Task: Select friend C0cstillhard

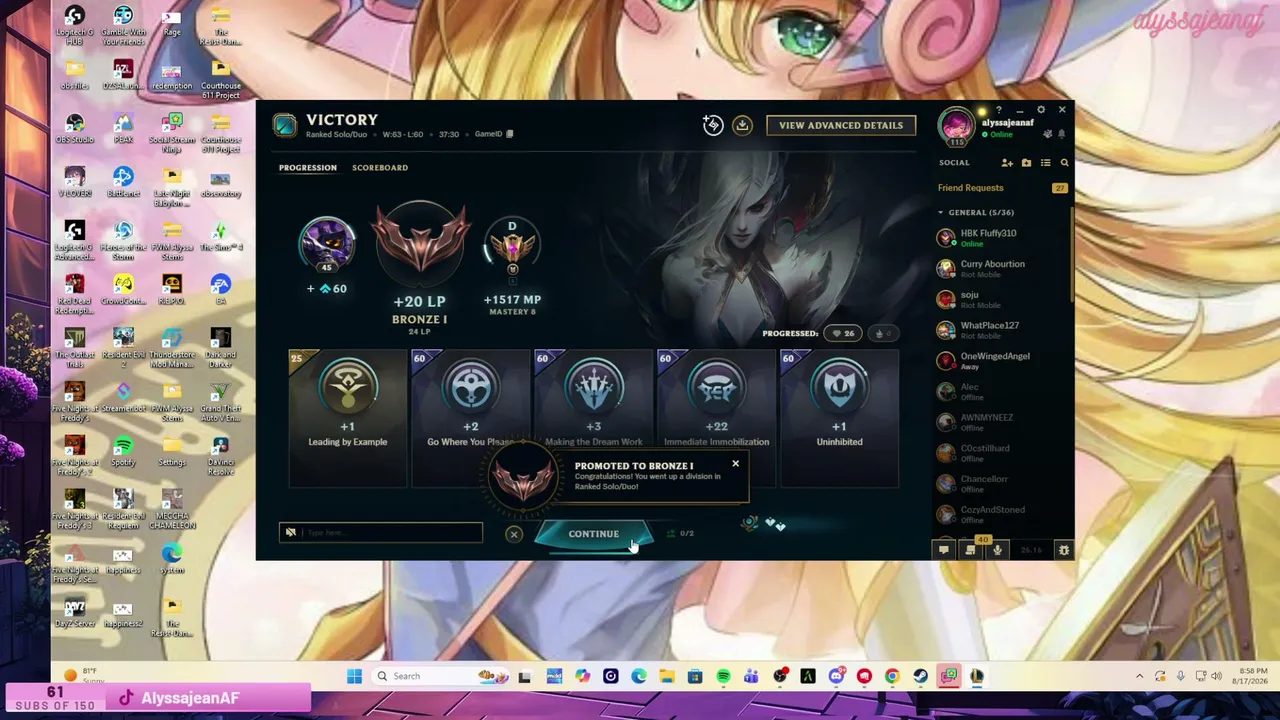Action: click(x=1002, y=453)
